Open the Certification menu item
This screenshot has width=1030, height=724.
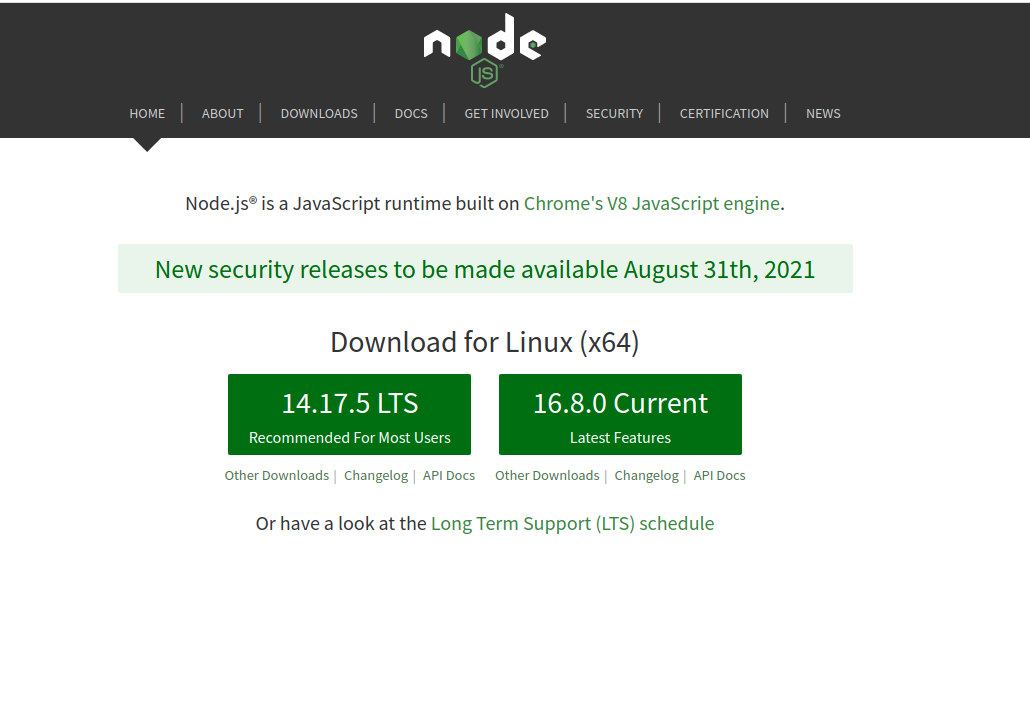pos(724,113)
